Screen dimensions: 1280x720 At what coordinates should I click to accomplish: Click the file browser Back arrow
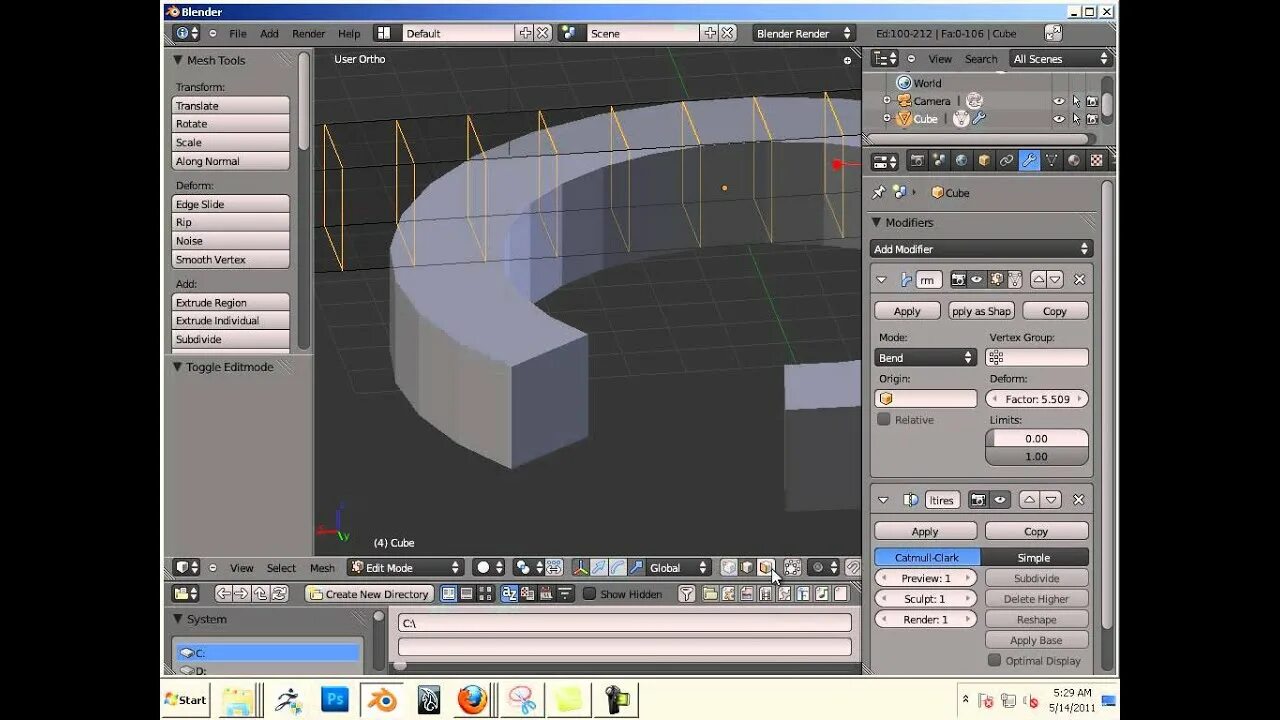pos(223,593)
